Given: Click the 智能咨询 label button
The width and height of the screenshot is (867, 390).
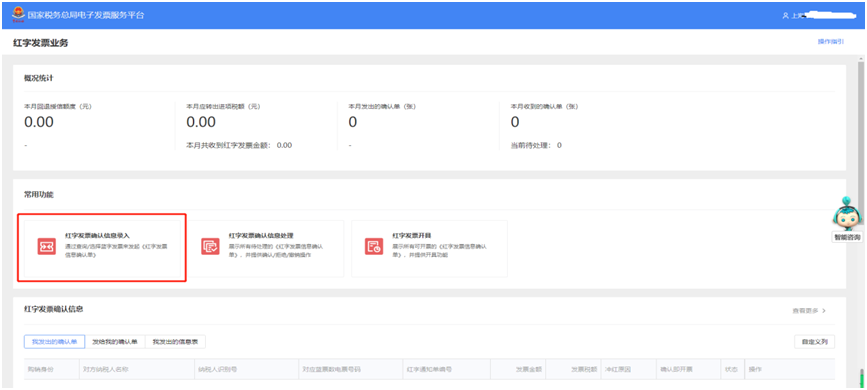Looking at the screenshot, I should point(847,237).
